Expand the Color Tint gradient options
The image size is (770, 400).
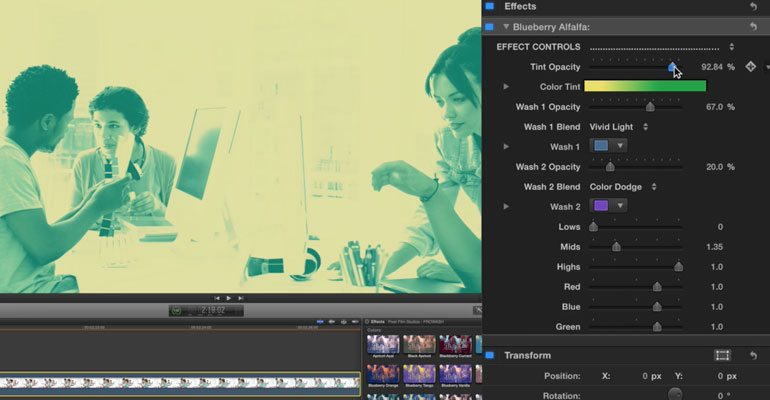coord(506,86)
